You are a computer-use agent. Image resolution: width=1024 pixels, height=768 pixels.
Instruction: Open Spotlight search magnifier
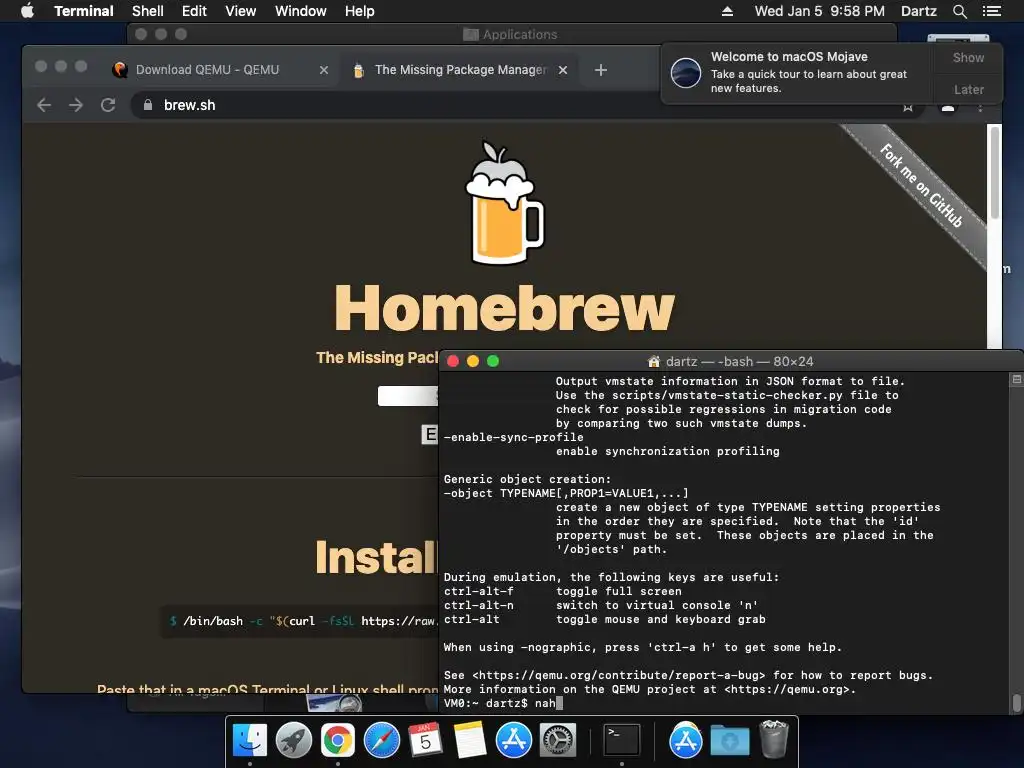959,11
